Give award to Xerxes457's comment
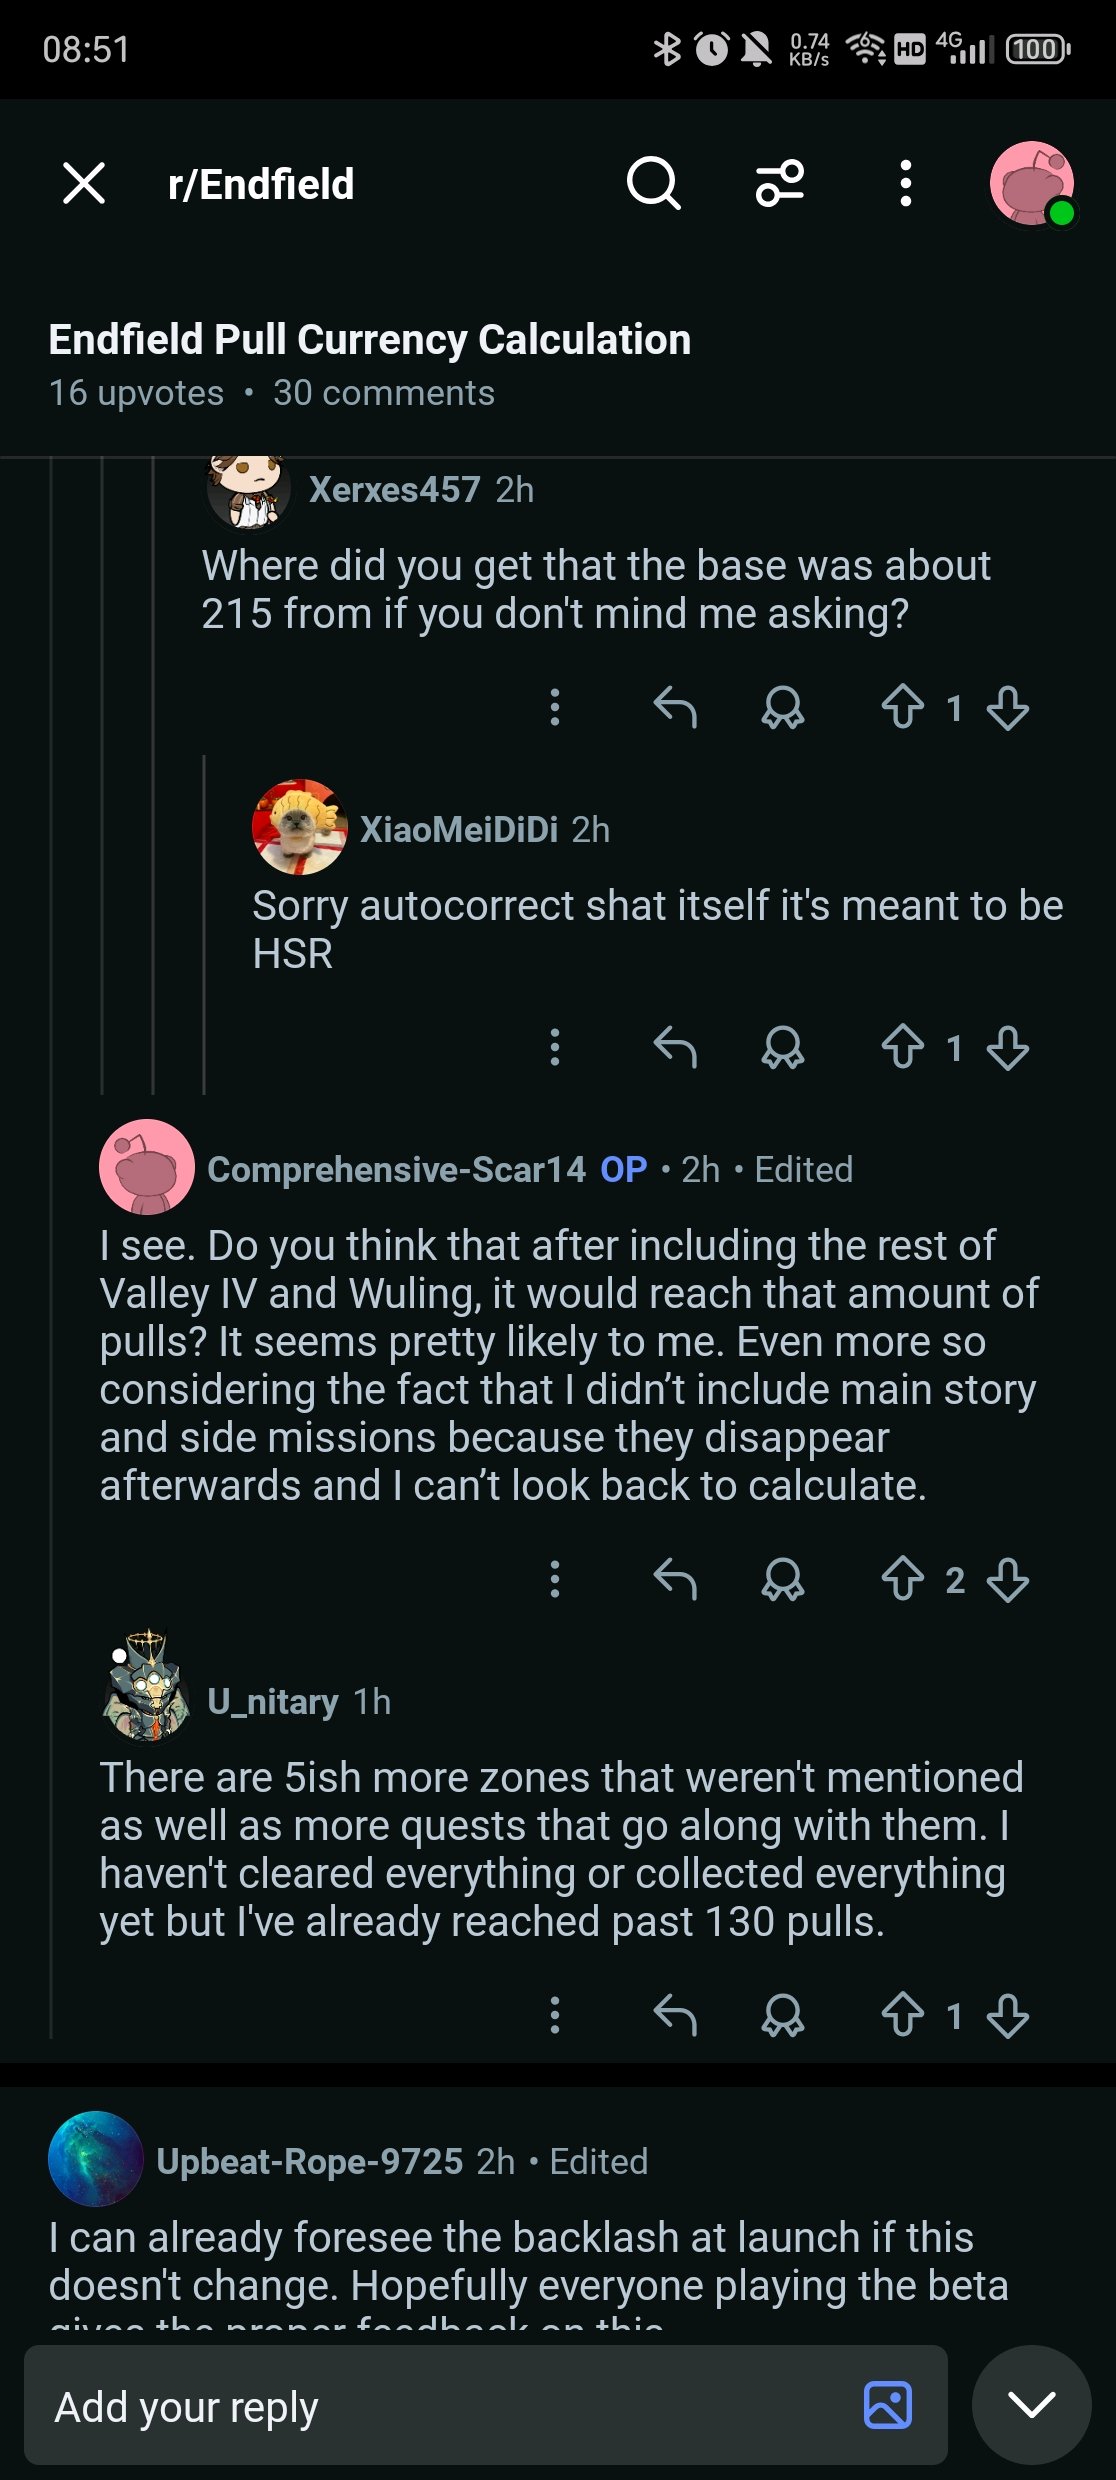 tap(782, 707)
